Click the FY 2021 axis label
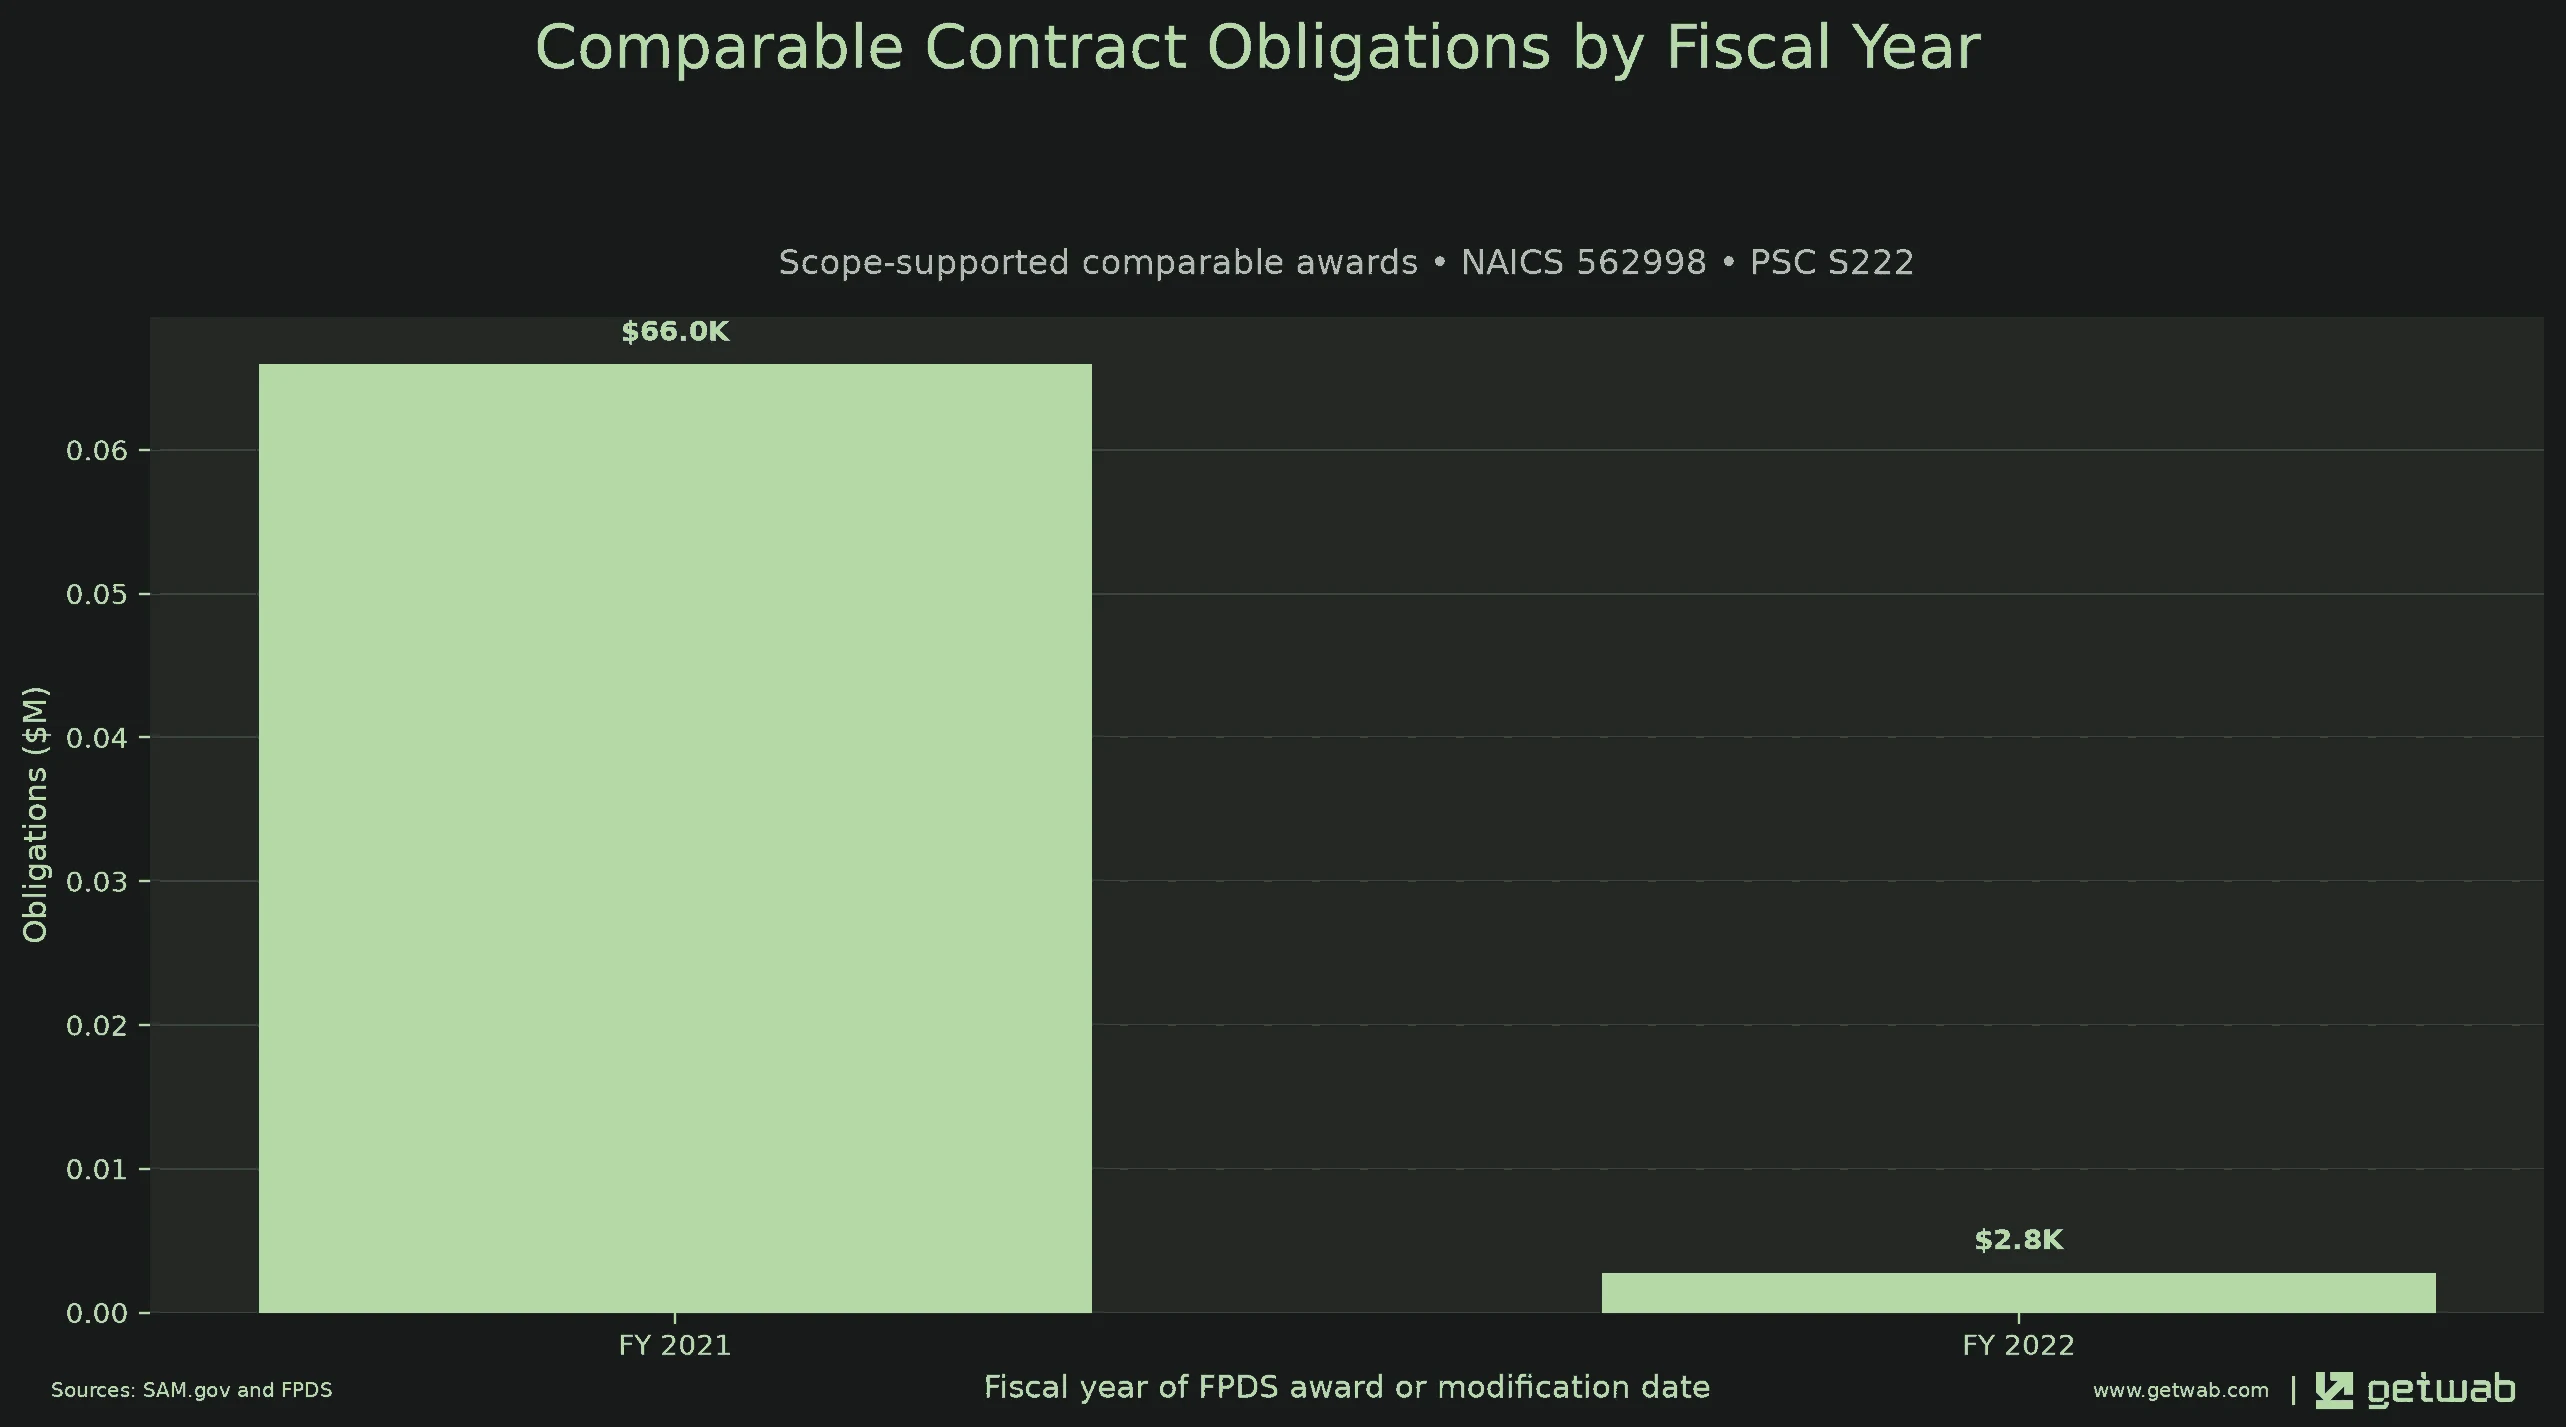Image resolution: width=2566 pixels, height=1427 pixels. 675,1345
